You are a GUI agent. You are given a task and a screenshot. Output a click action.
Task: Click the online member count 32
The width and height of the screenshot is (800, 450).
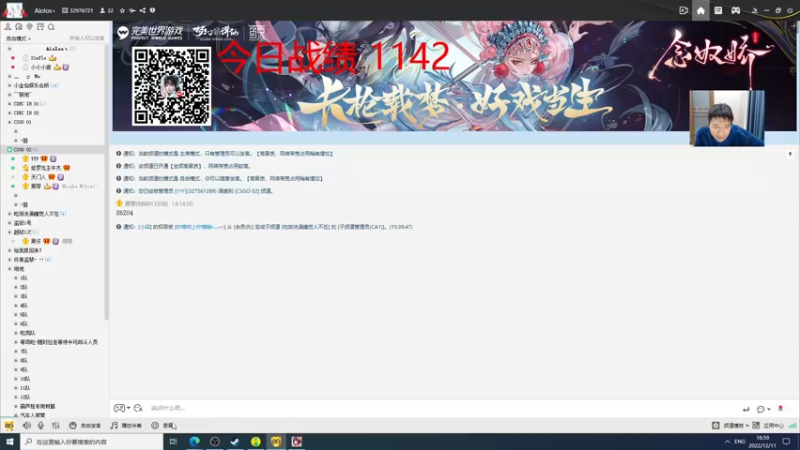point(107,10)
